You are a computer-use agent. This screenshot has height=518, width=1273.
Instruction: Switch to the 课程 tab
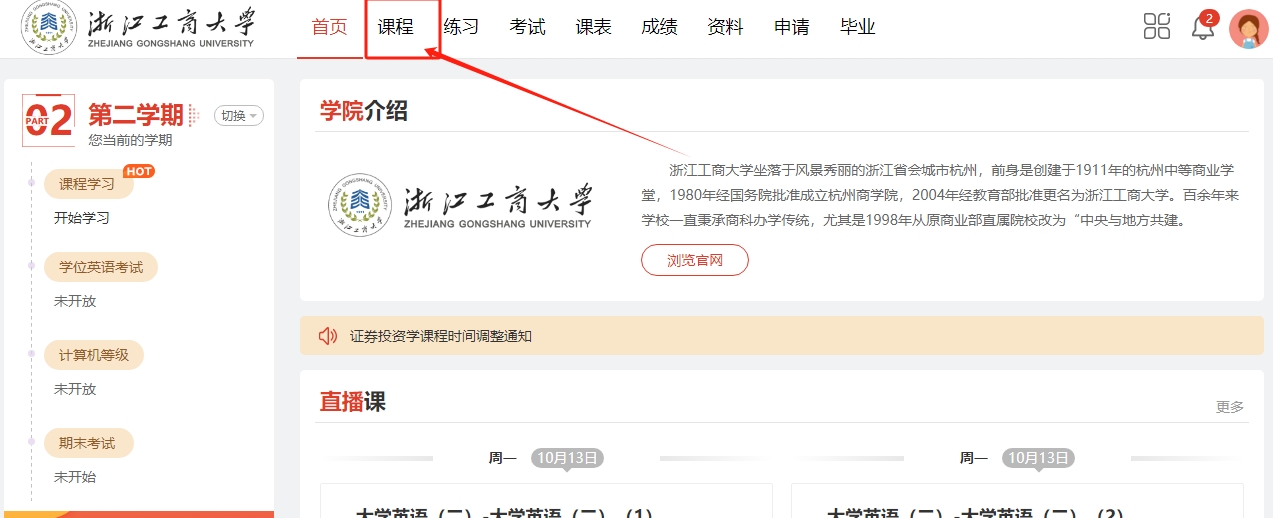tap(396, 28)
